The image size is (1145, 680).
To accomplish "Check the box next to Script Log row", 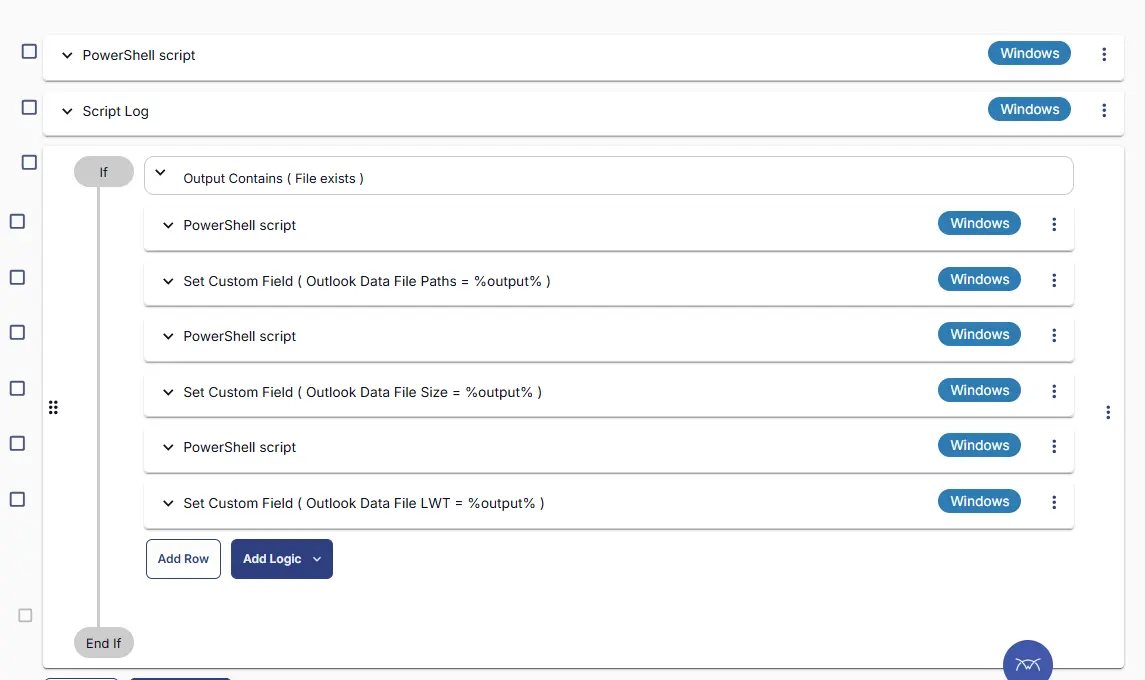I will pos(29,107).
